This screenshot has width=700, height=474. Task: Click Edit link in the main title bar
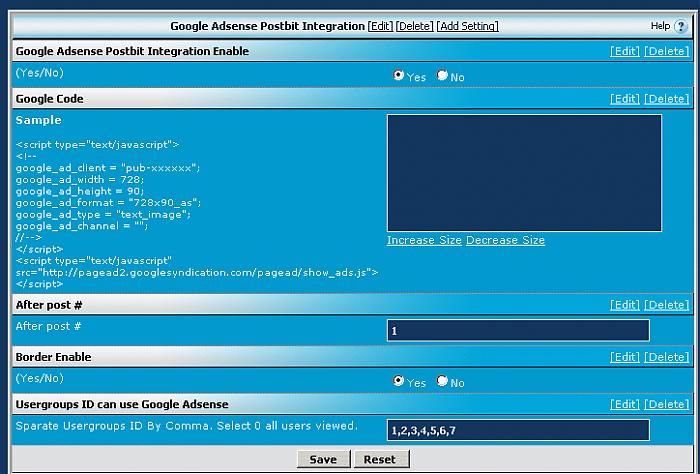tap(380, 26)
